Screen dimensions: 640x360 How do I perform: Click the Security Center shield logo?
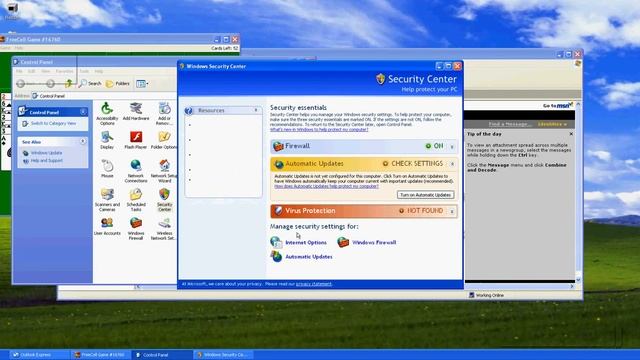point(380,79)
